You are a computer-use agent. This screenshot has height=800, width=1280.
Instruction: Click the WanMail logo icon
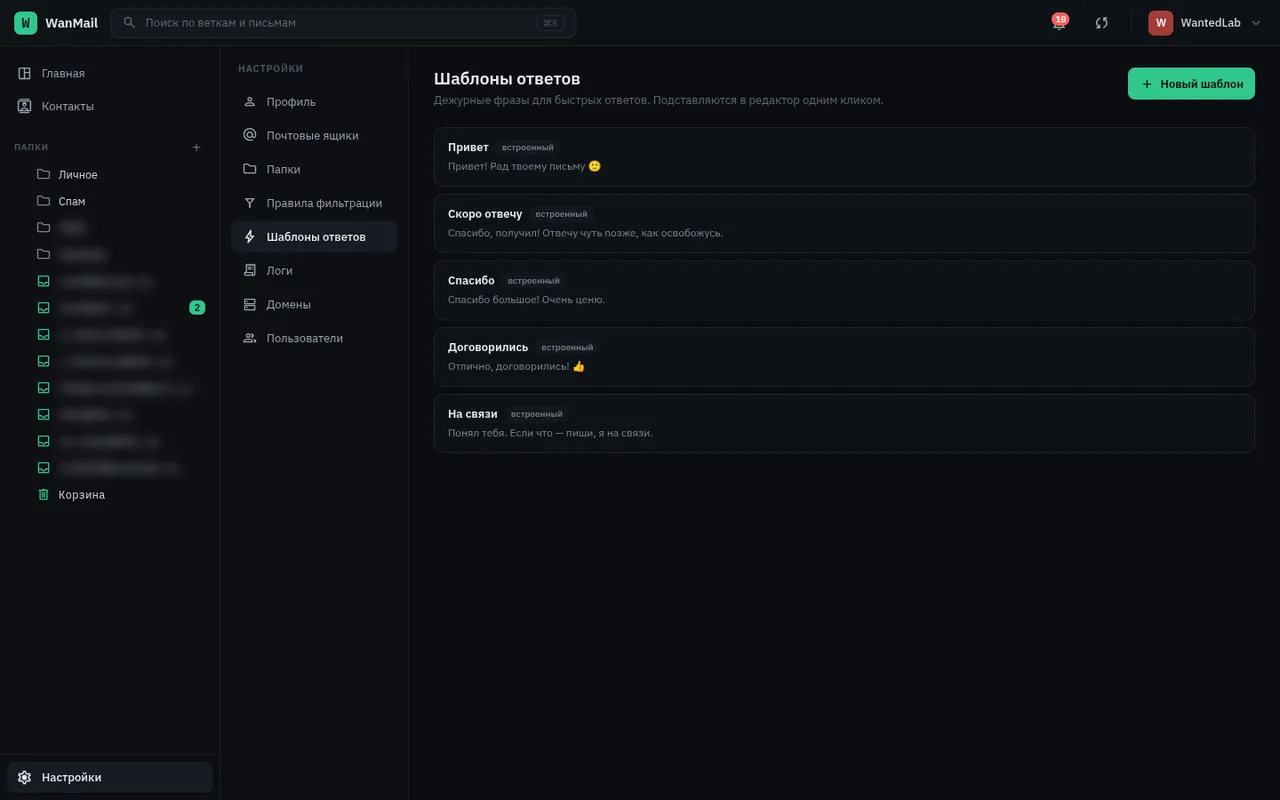point(26,23)
